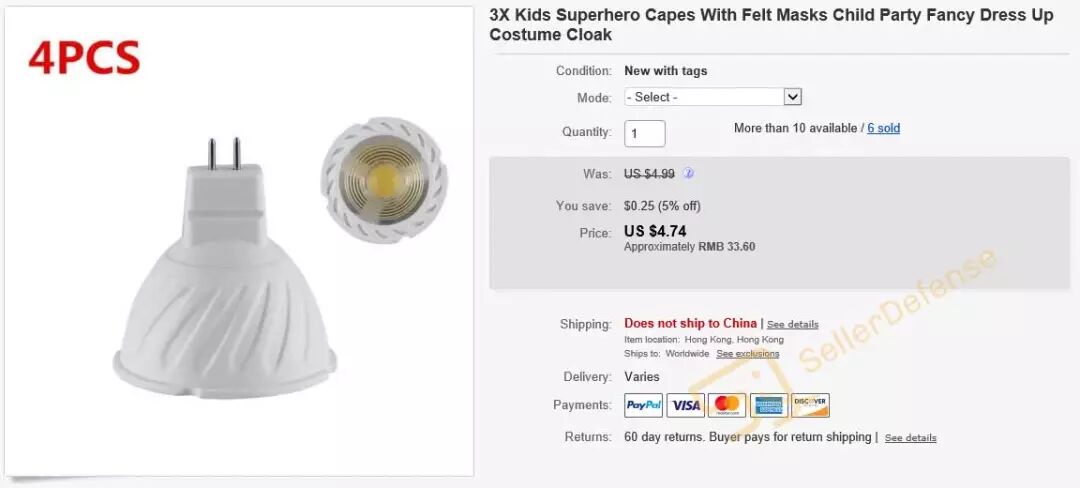Click the "Does not ship to China" notice
The width and height of the screenshot is (1080, 488).
click(690, 323)
